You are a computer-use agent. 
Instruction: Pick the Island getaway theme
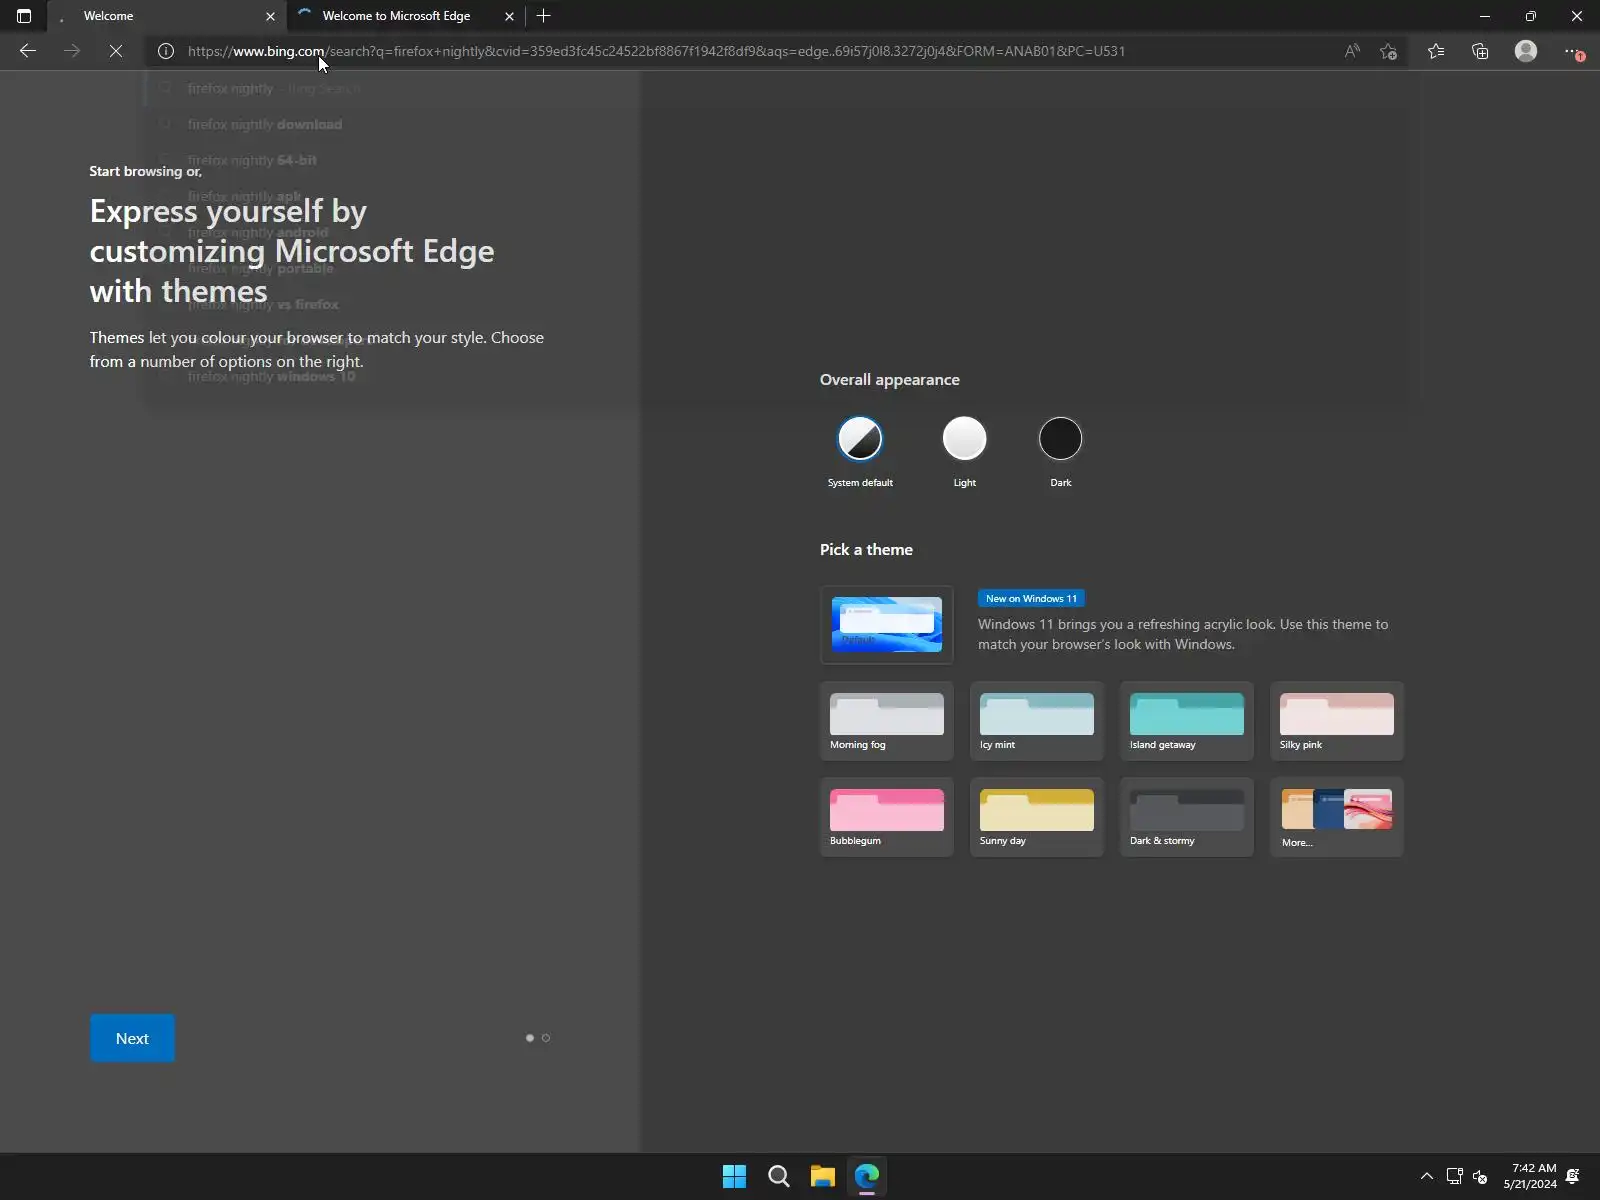[1187, 721]
